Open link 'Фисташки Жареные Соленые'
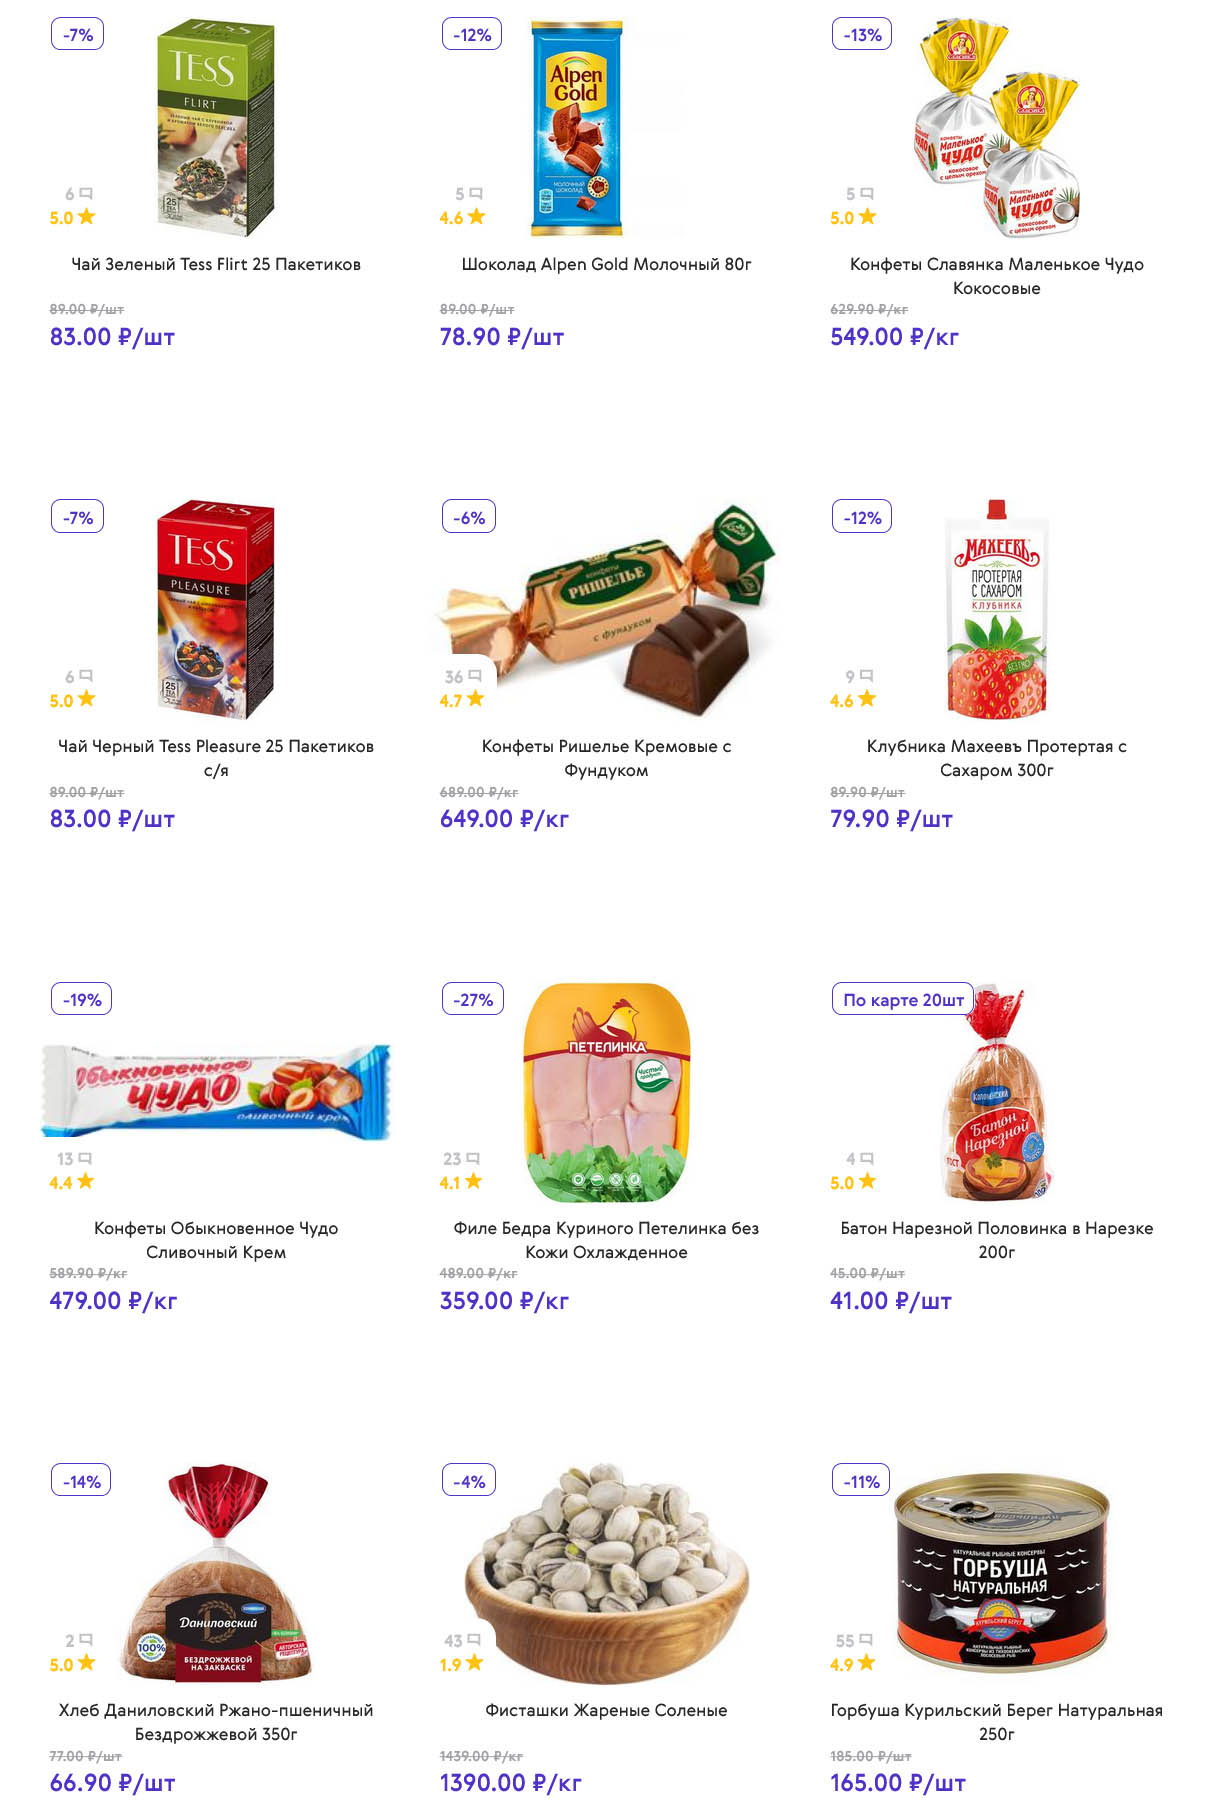Image resolution: width=1206 pixels, height=1819 pixels. point(606,1710)
